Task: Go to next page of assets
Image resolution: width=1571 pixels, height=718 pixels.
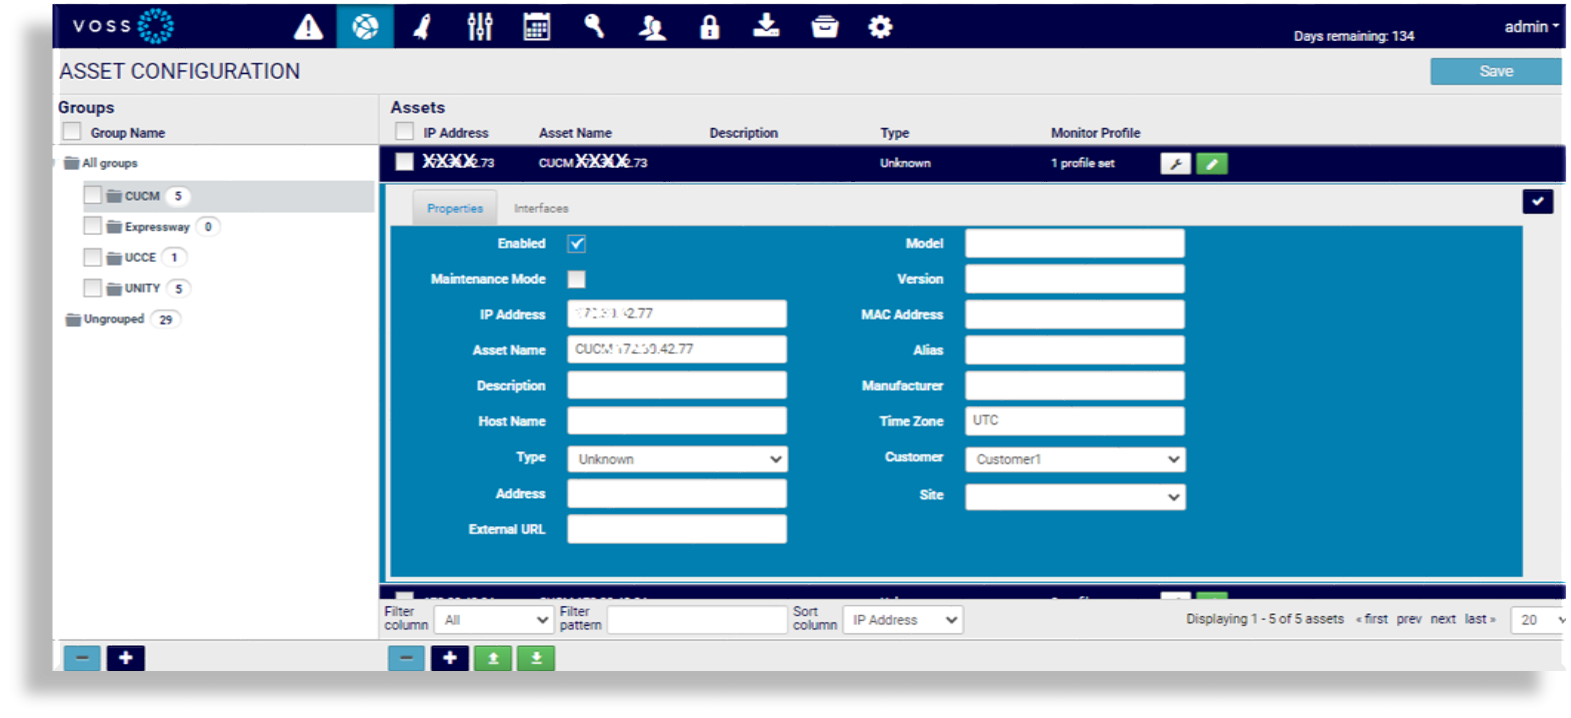Action: tap(1442, 619)
